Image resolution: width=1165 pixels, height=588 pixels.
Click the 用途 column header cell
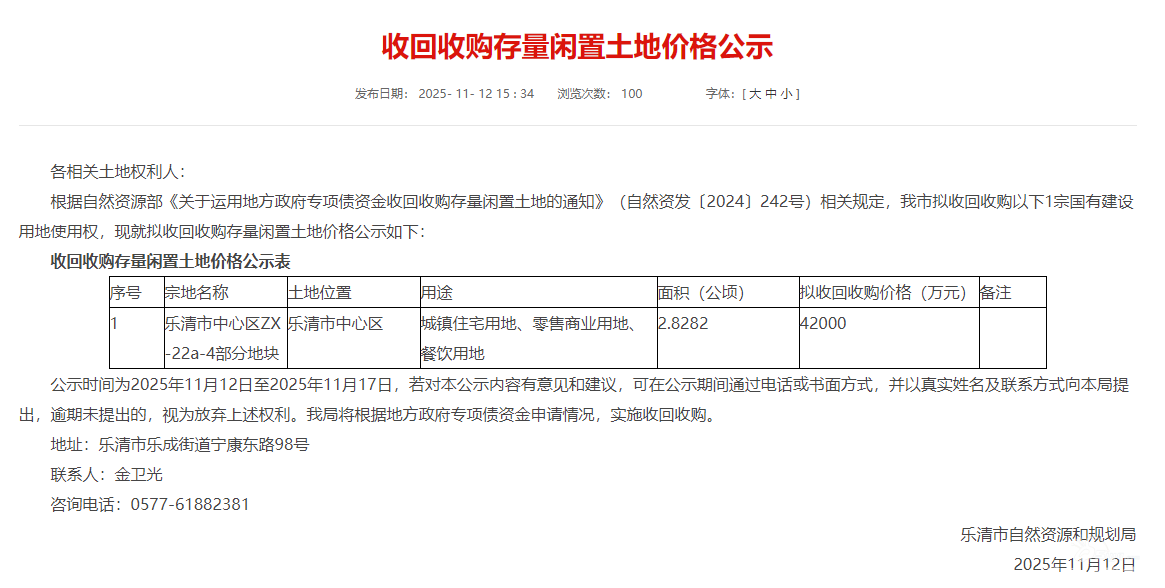coord(437,292)
